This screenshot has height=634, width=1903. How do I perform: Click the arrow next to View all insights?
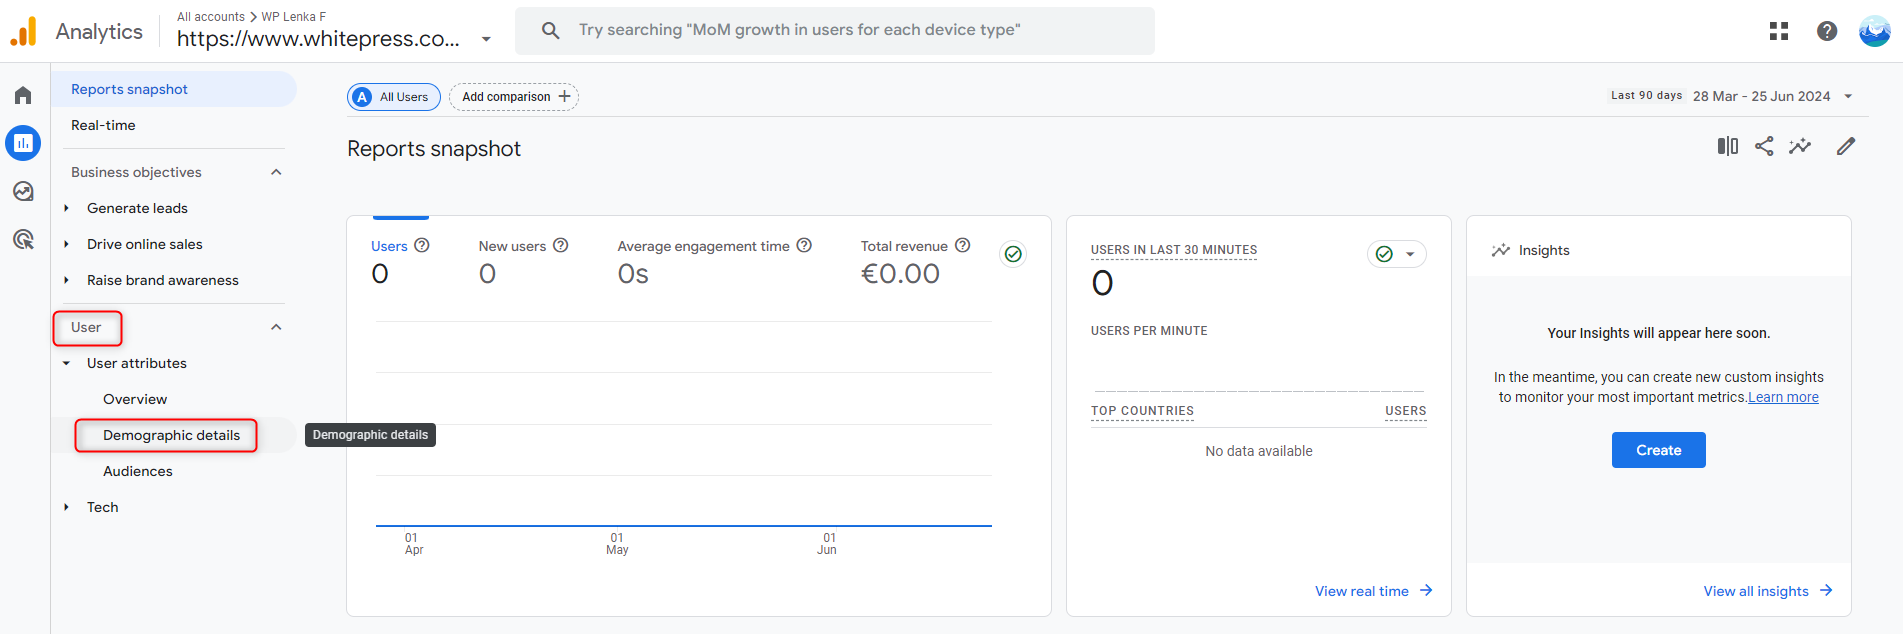tap(1826, 590)
